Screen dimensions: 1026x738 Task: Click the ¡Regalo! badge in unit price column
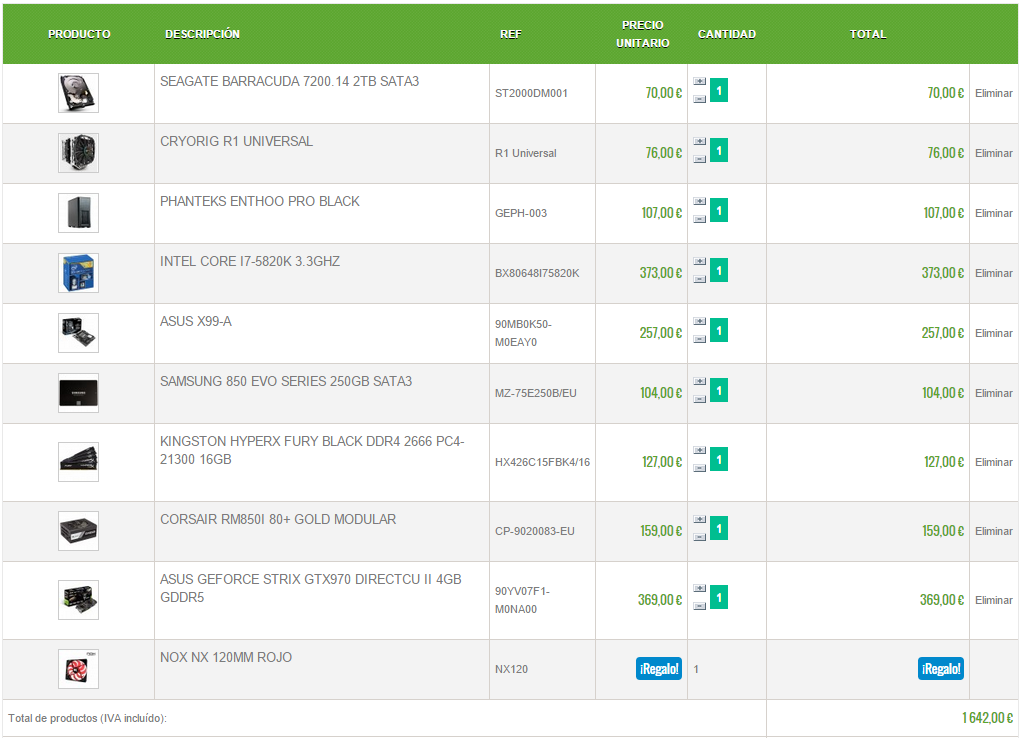pyautogui.click(x=659, y=669)
